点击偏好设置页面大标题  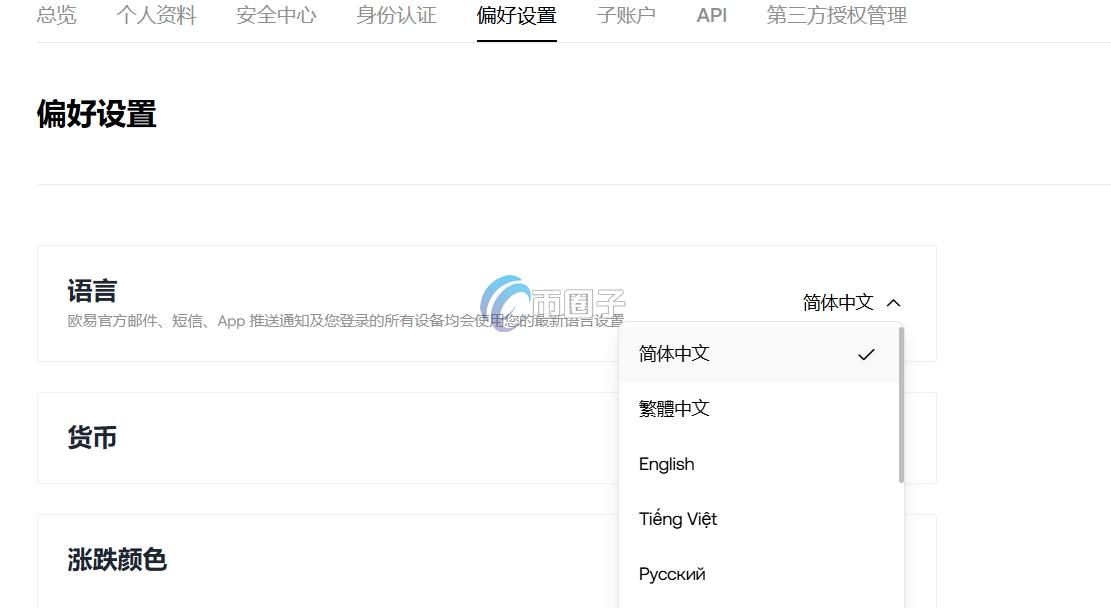click(x=95, y=113)
